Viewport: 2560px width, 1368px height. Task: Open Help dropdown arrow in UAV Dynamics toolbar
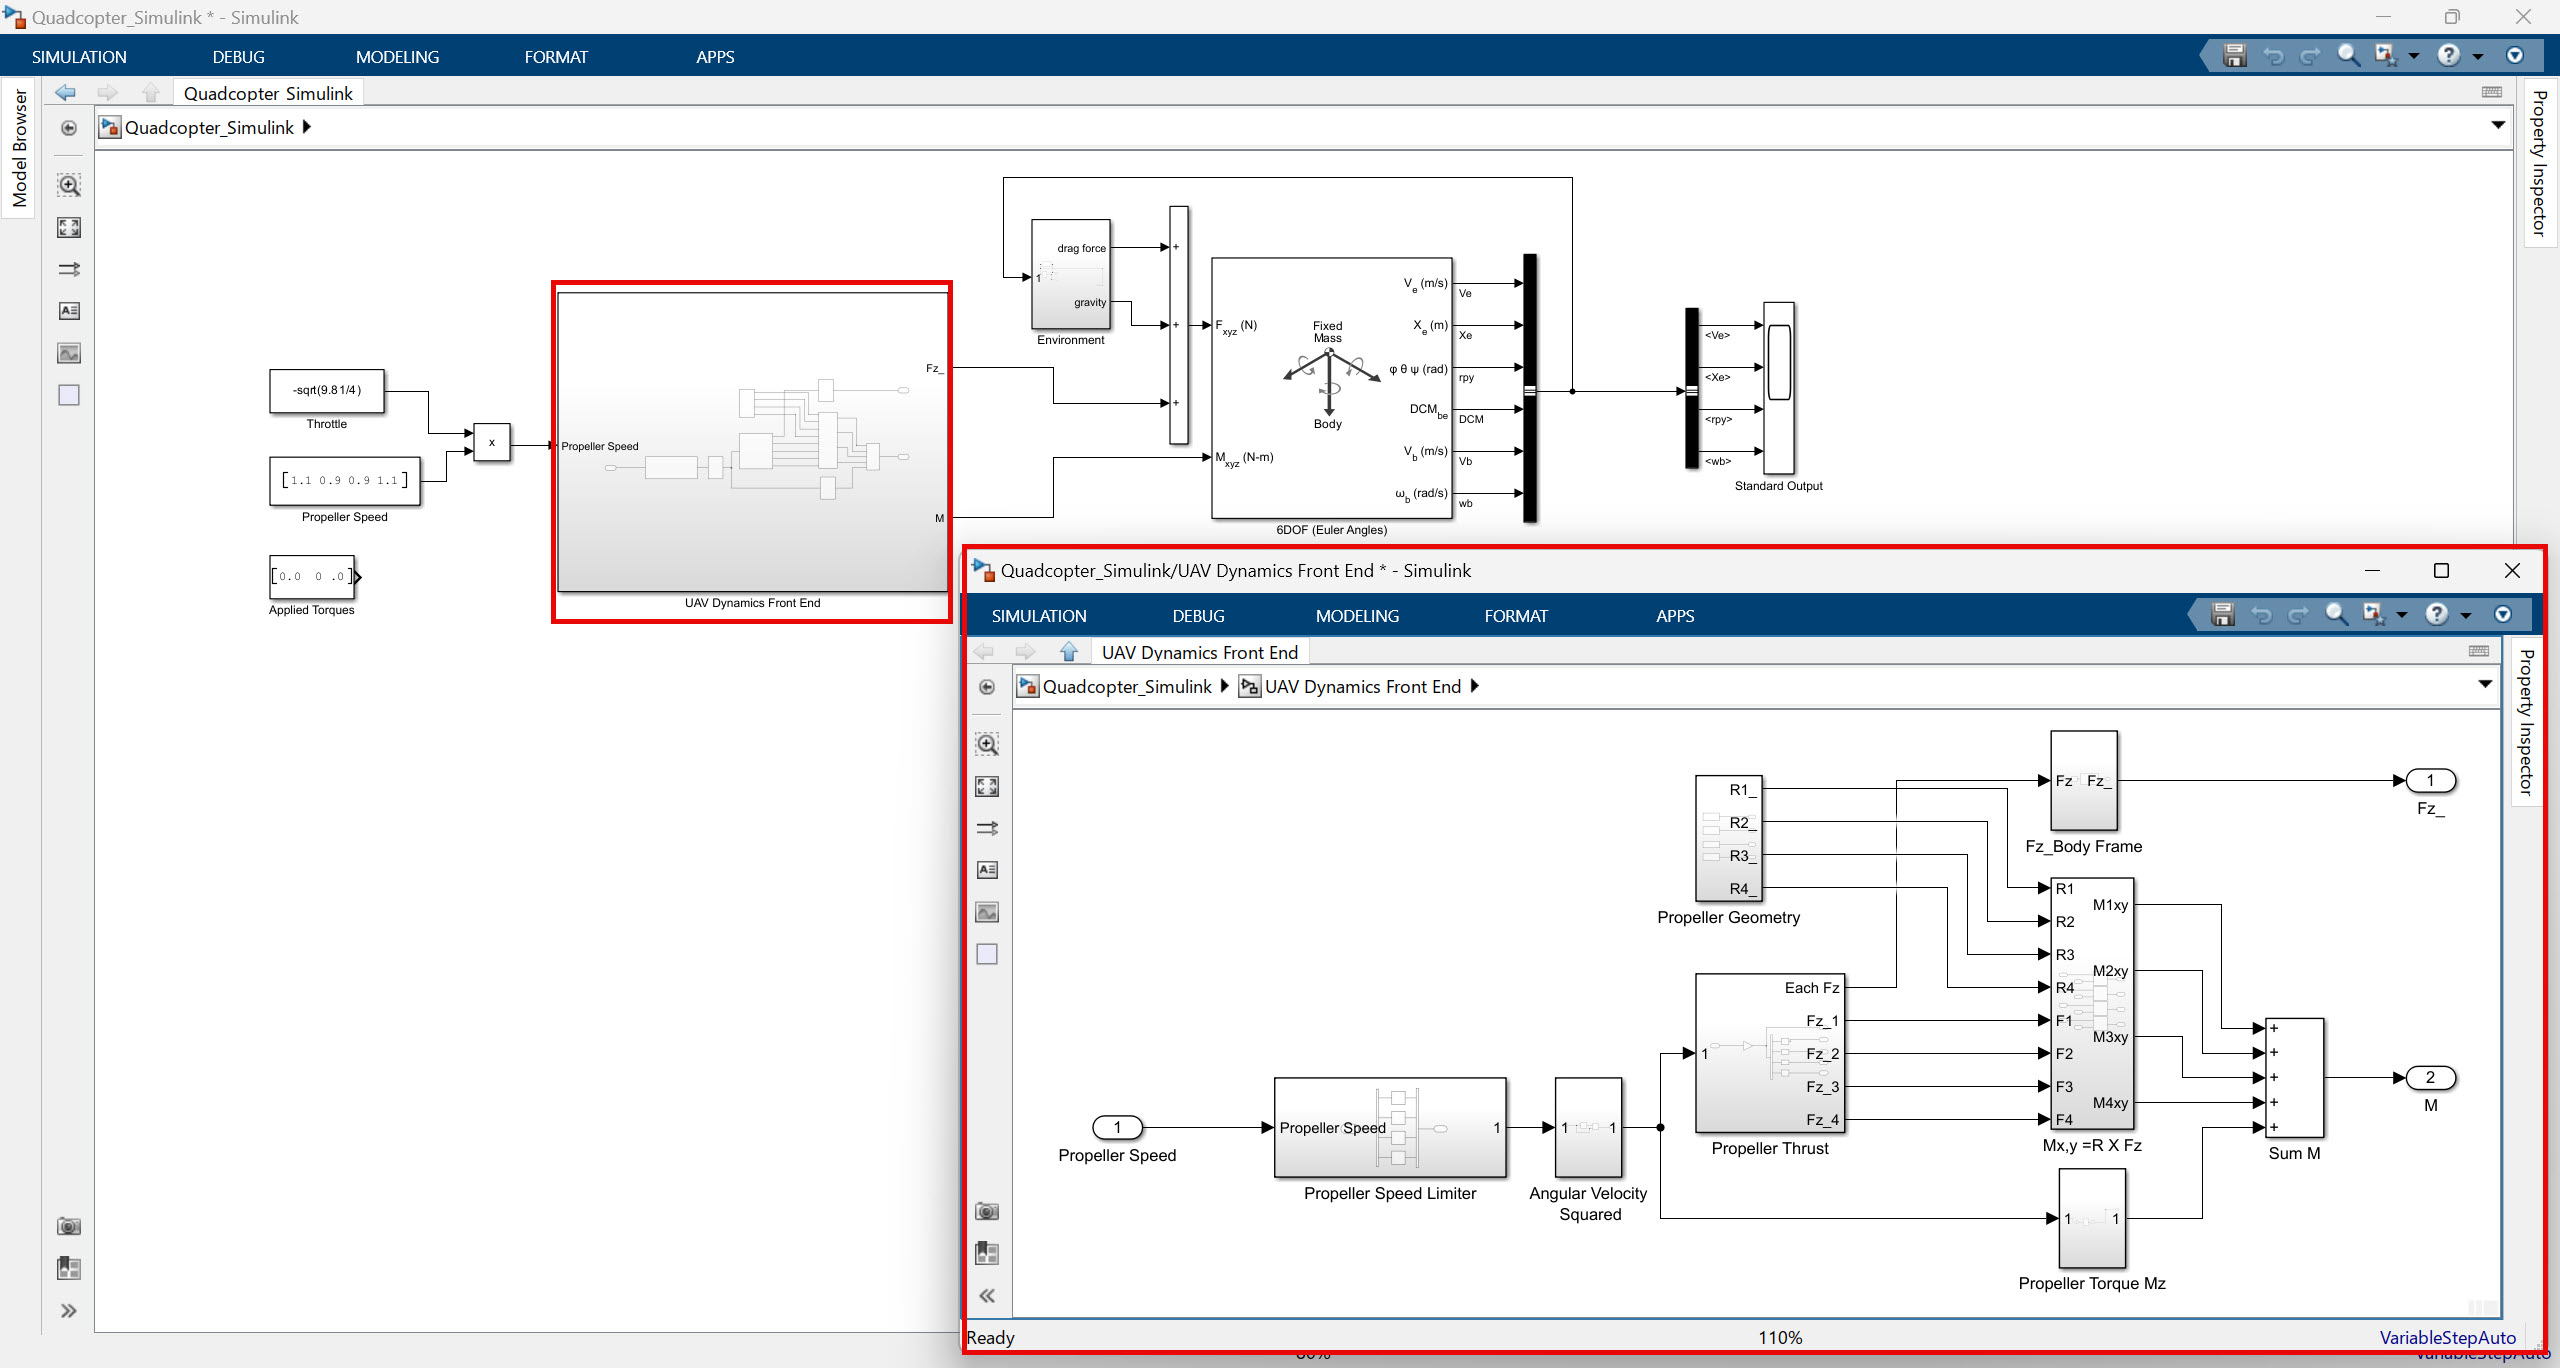coord(2466,615)
